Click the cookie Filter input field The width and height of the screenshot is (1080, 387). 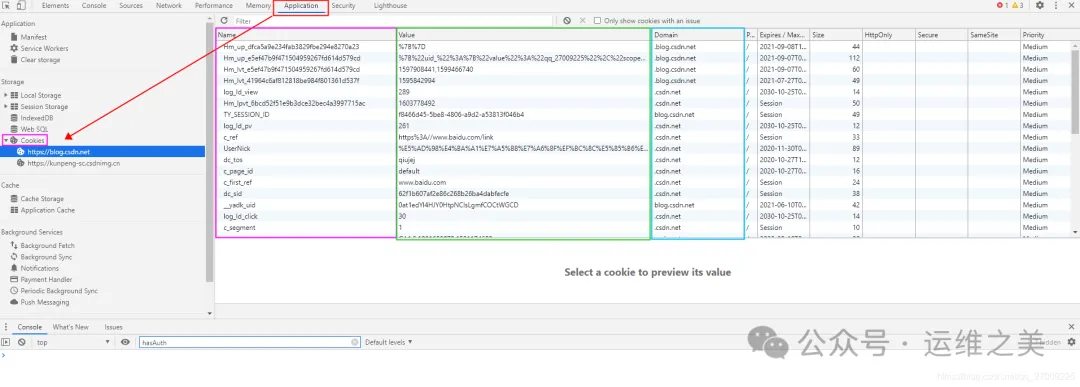[x=393, y=21]
